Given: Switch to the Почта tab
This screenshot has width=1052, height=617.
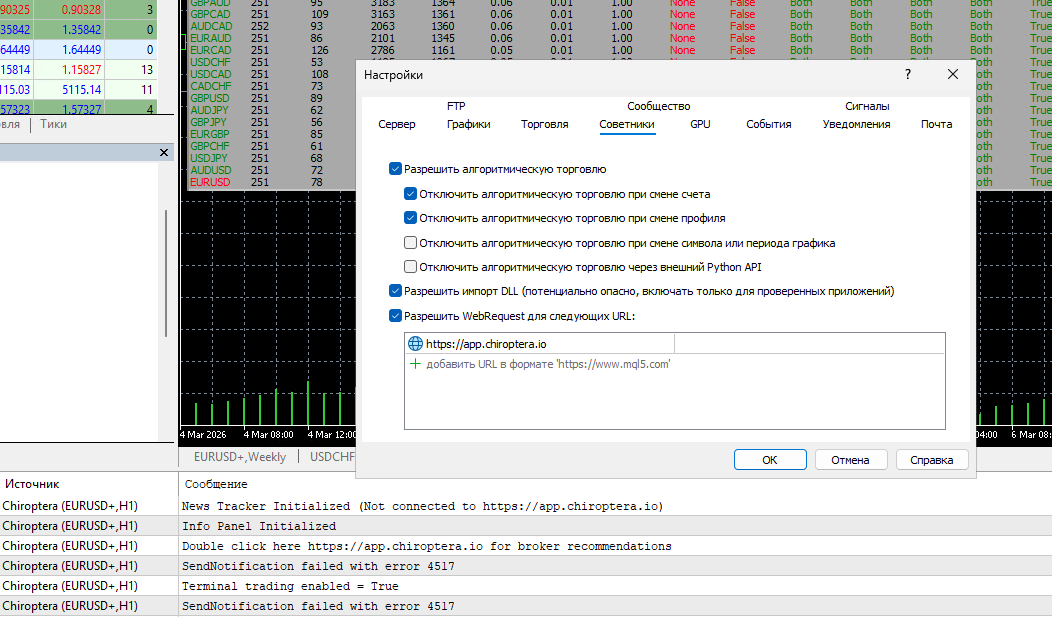Looking at the screenshot, I should click(x=937, y=124).
